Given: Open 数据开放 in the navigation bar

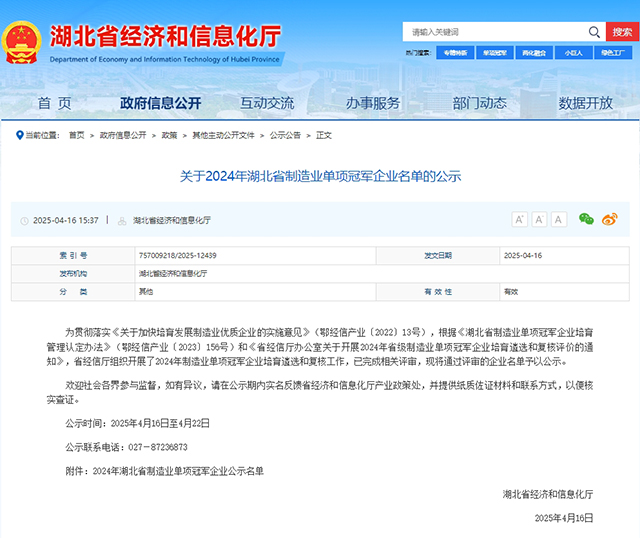Looking at the screenshot, I should 585,103.
